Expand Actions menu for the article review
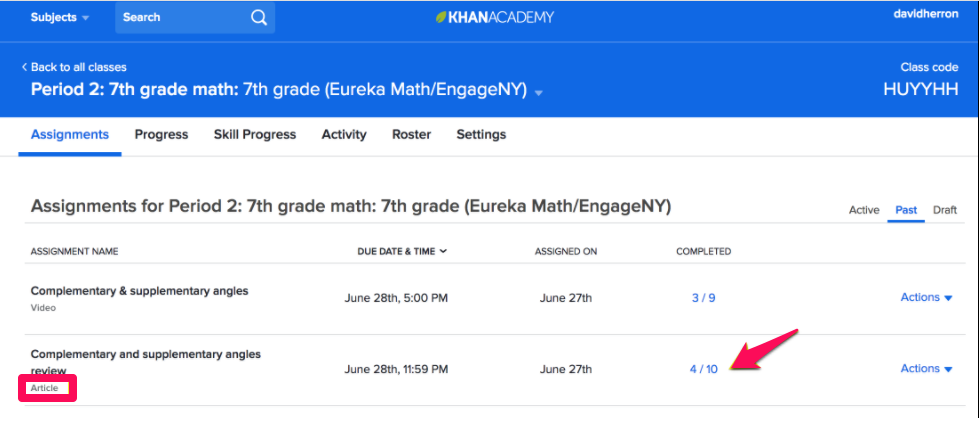 (x=926, y=368)
